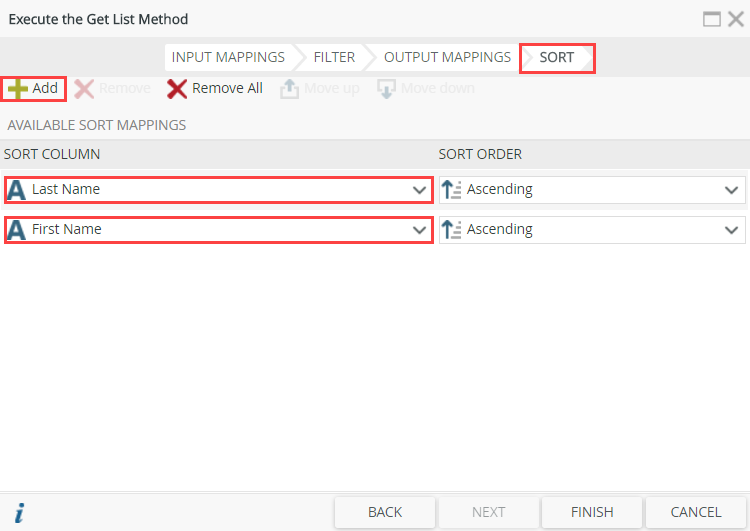
Task: Expand the Last Name sort column dropdown arrow
Action: pyautogui.click(x=419, y=190)
